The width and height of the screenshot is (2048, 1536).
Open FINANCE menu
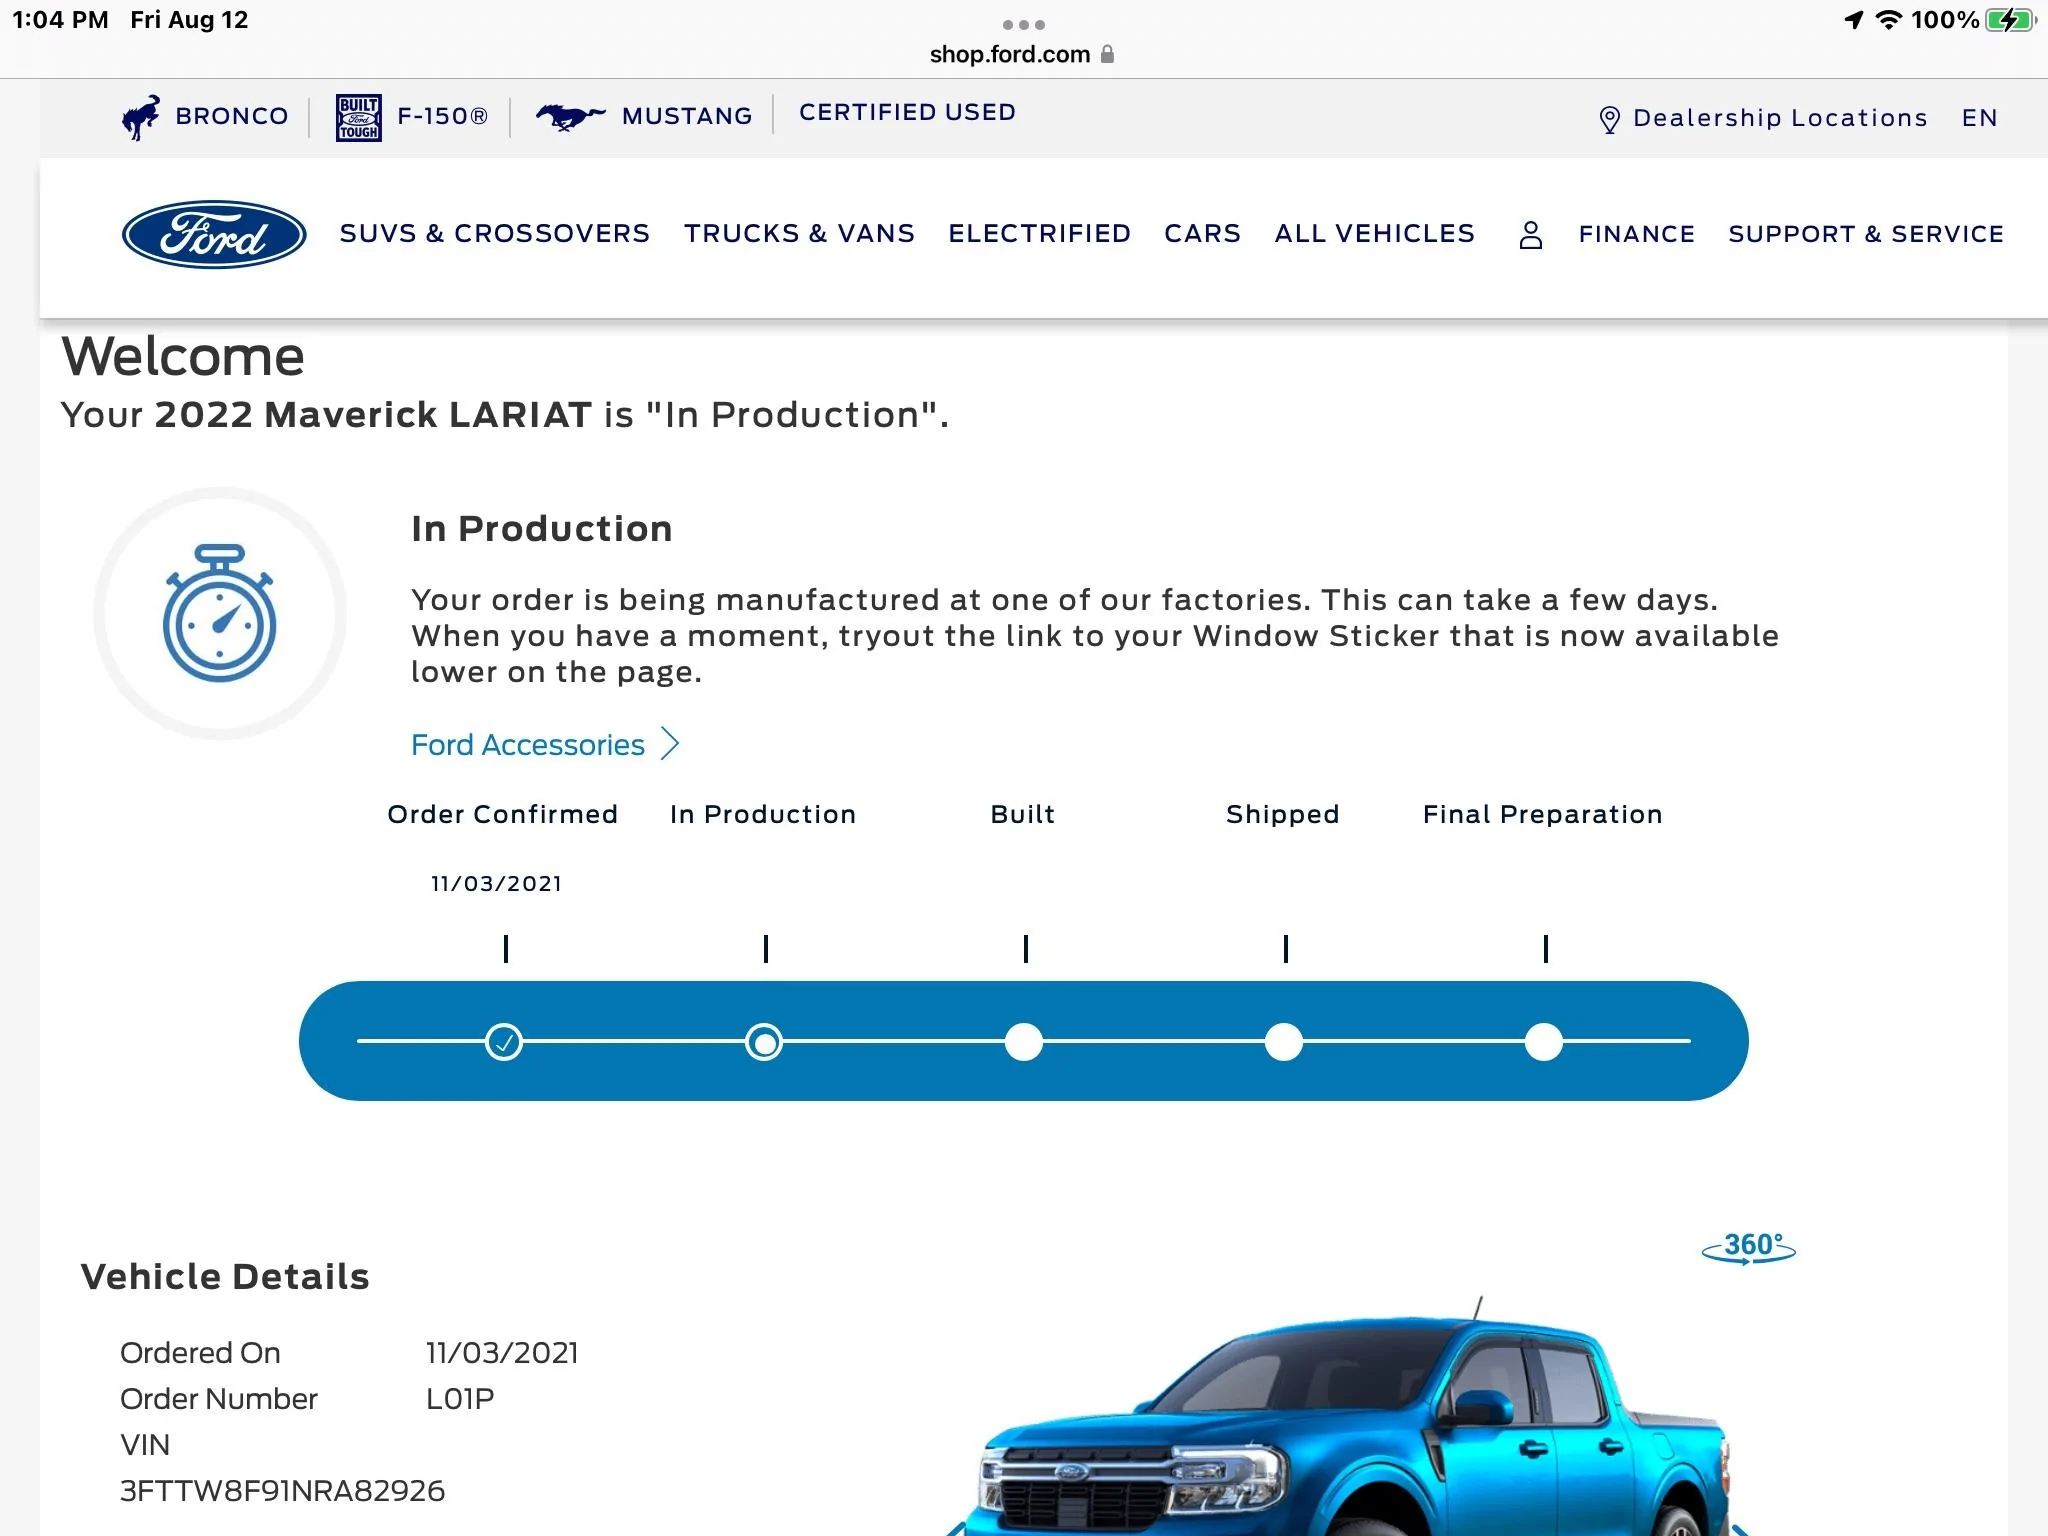coord(1636,235)
